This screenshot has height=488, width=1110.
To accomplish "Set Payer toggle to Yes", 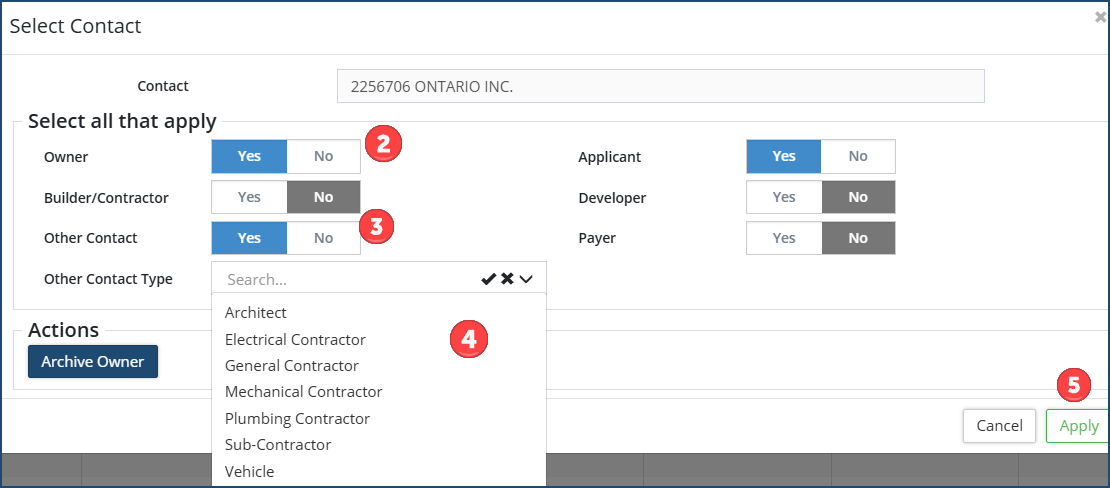I will click(x=784, y=238).
